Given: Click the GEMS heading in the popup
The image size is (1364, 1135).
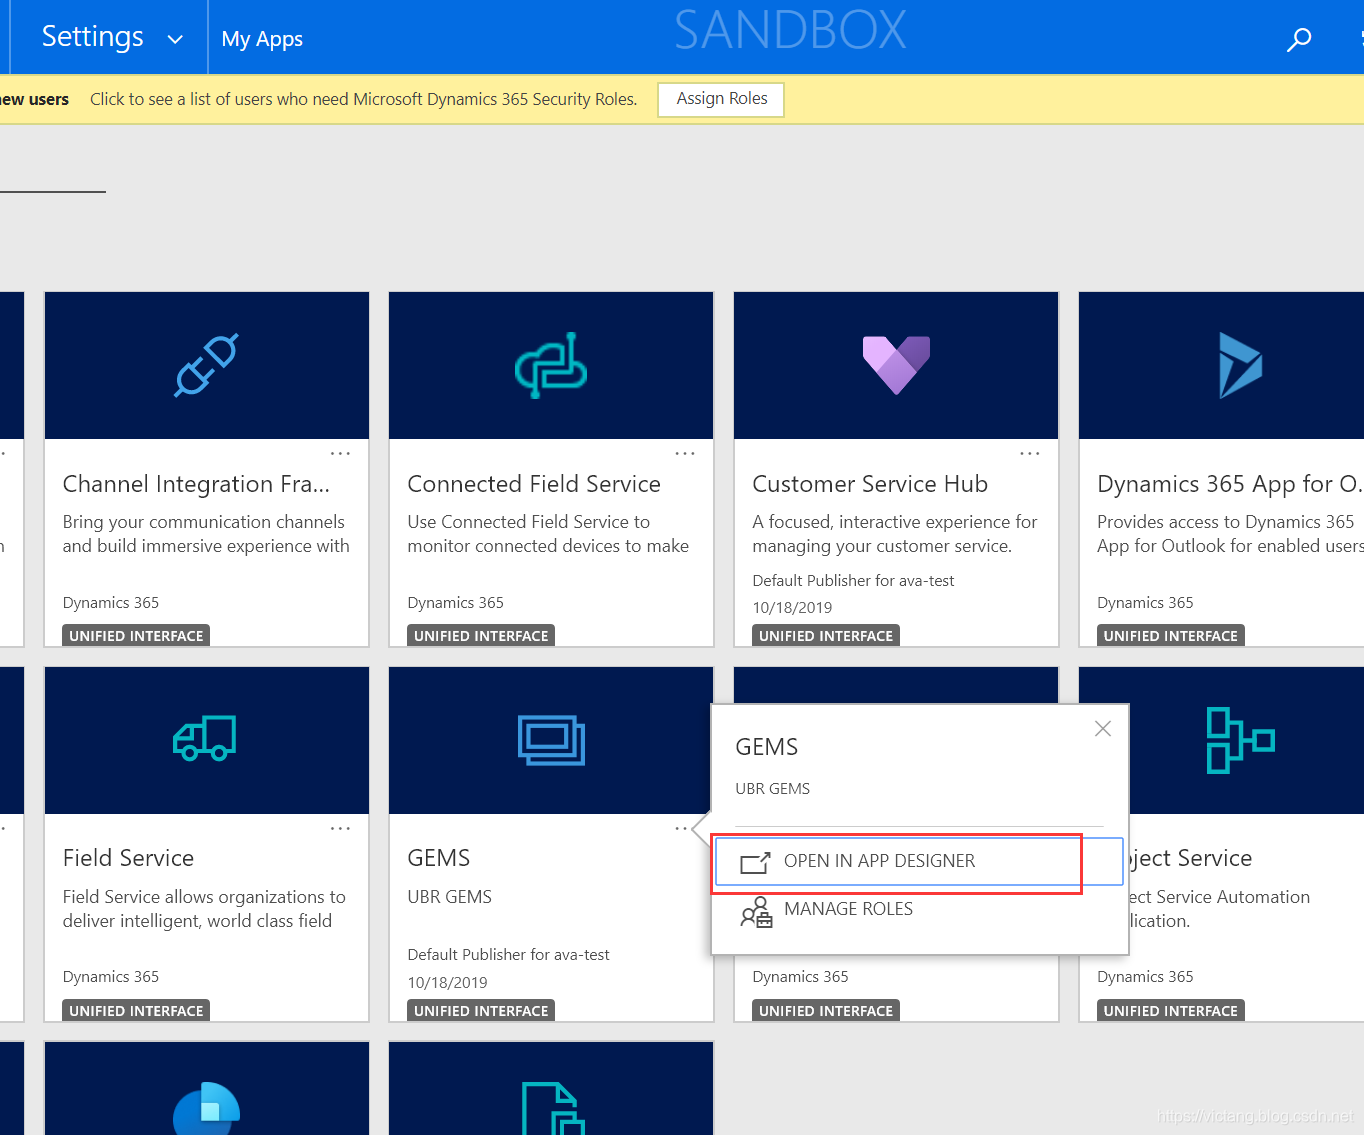Looking at the screenshot, I should [x=767, y=747].
